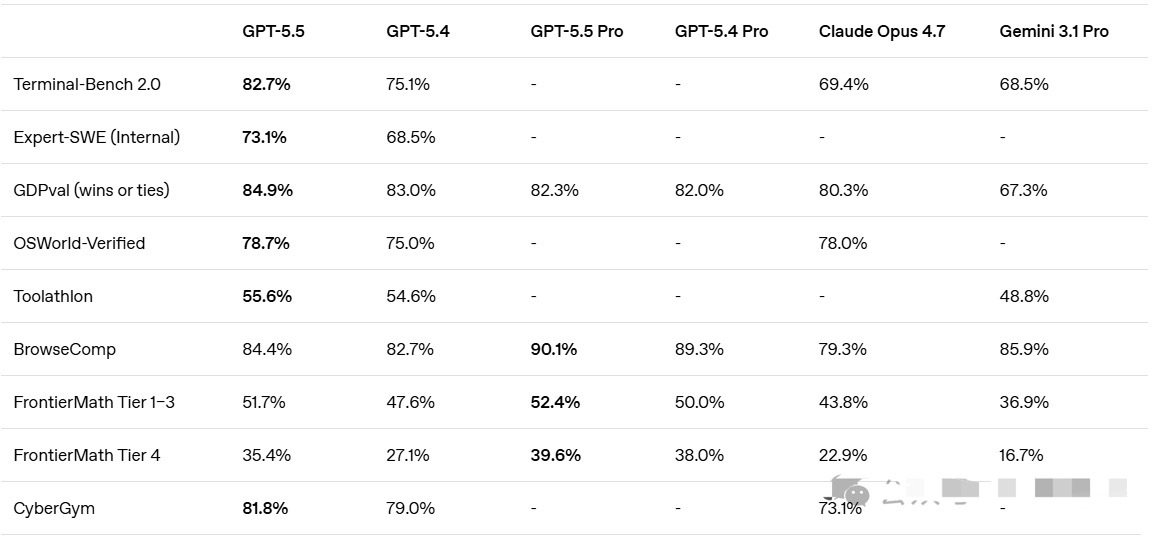This screenshot has height=544, width=1155.
Task: Select the GPT-5.4 column header
Action: (x=418, y=32)
